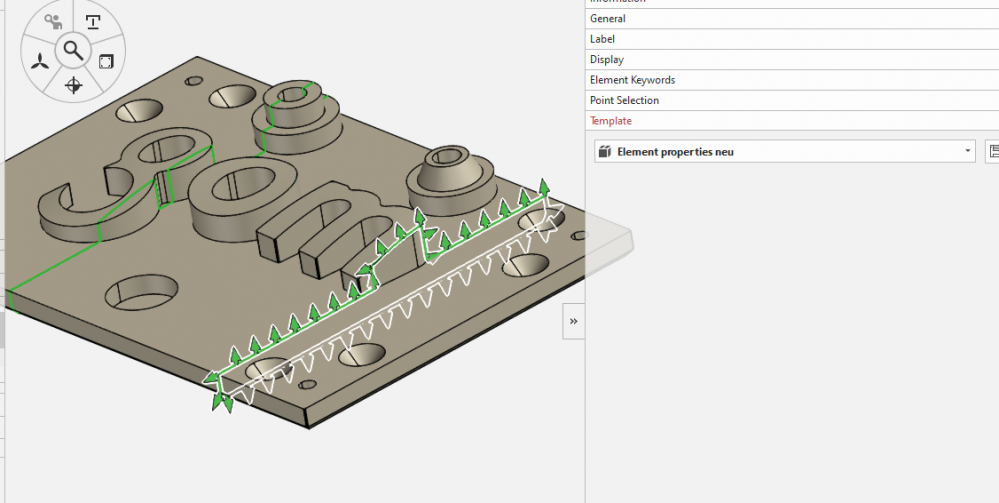Click the person-search icon in radial menu

coord(53,22)
